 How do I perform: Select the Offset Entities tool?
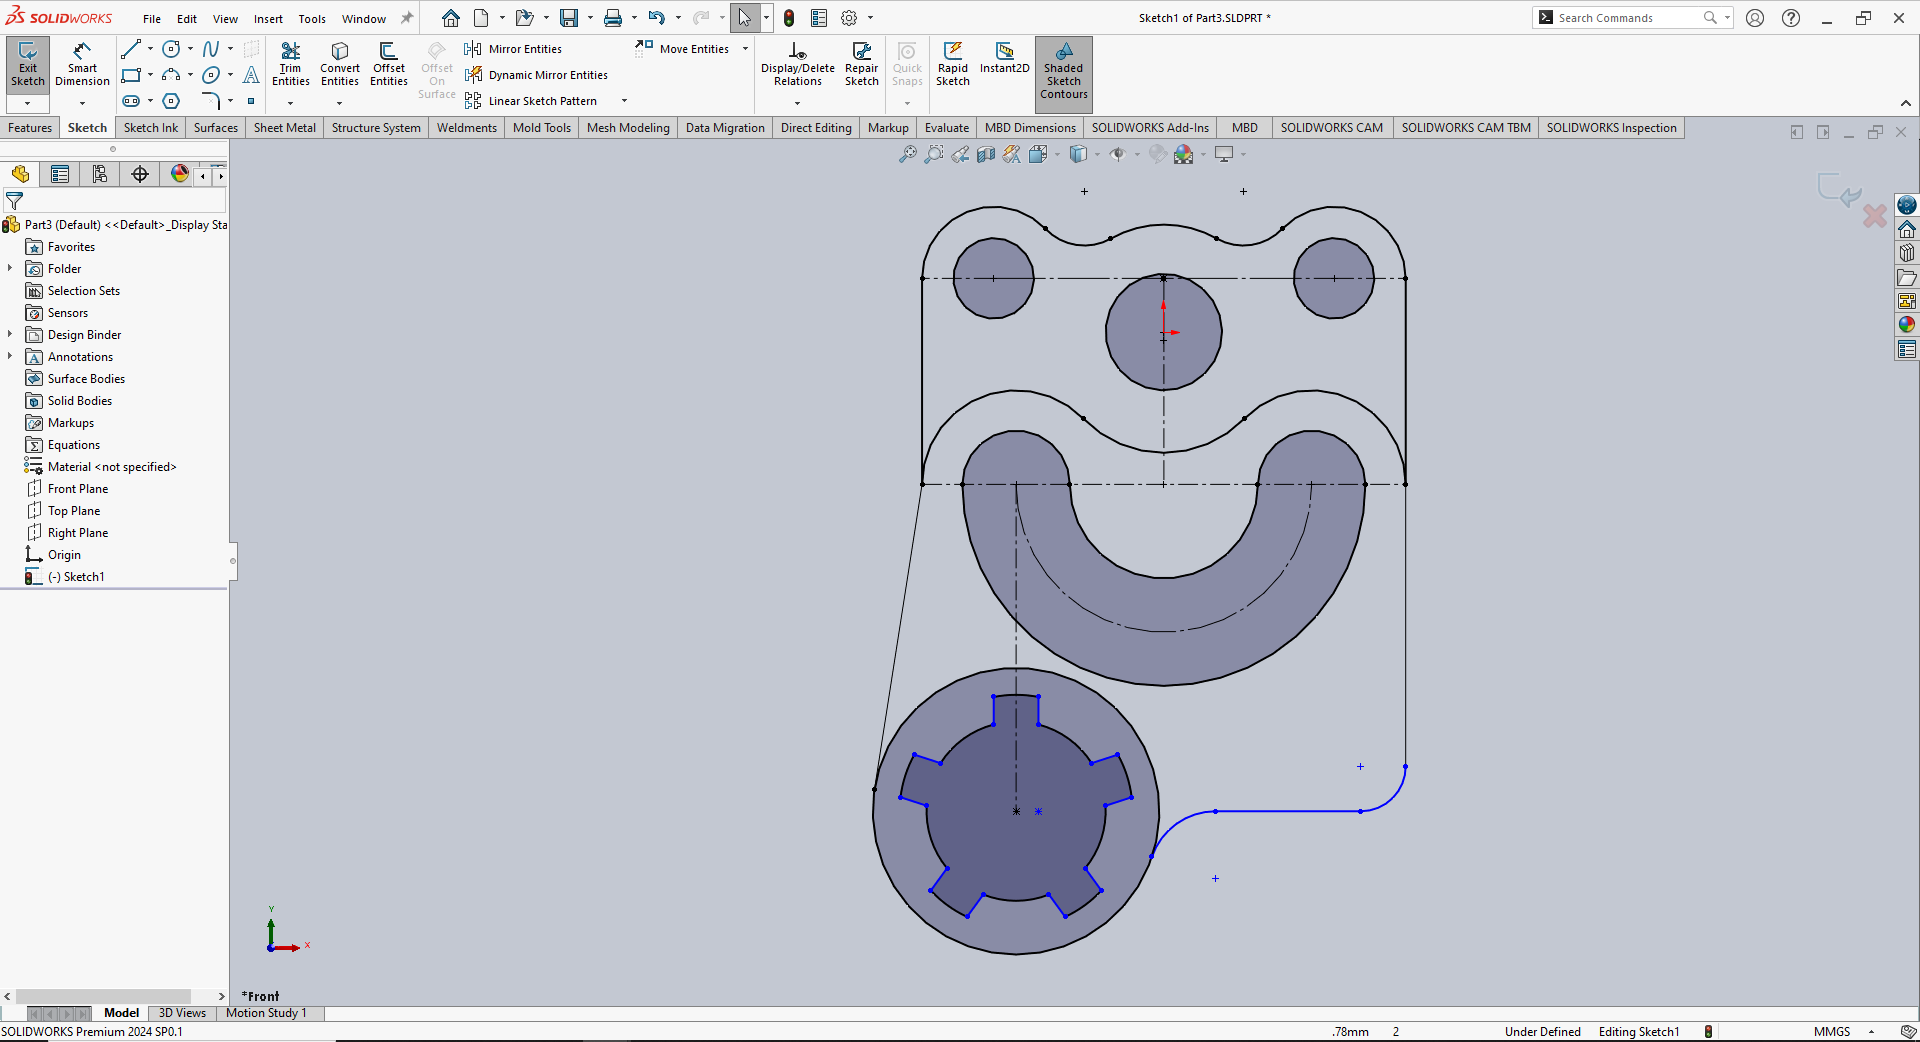(x=388, y=64)
